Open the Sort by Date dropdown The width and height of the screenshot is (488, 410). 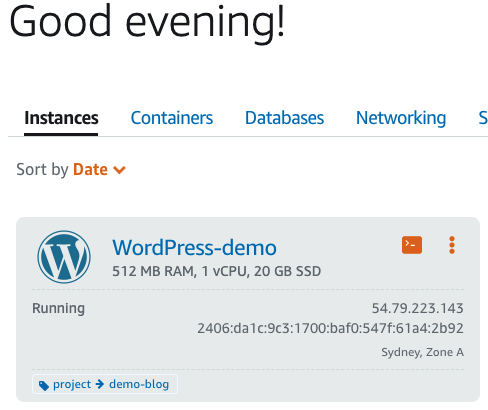(x=99, y=170)
